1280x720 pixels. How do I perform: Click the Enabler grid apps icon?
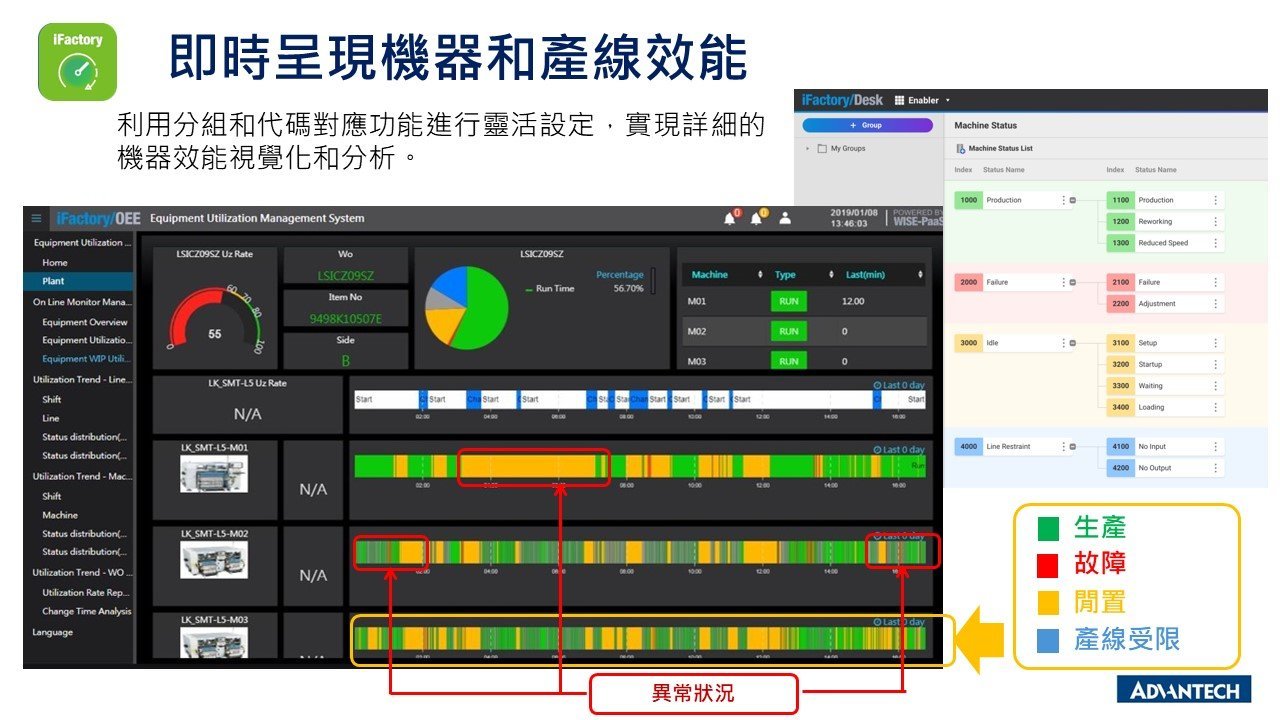point(899,100)
